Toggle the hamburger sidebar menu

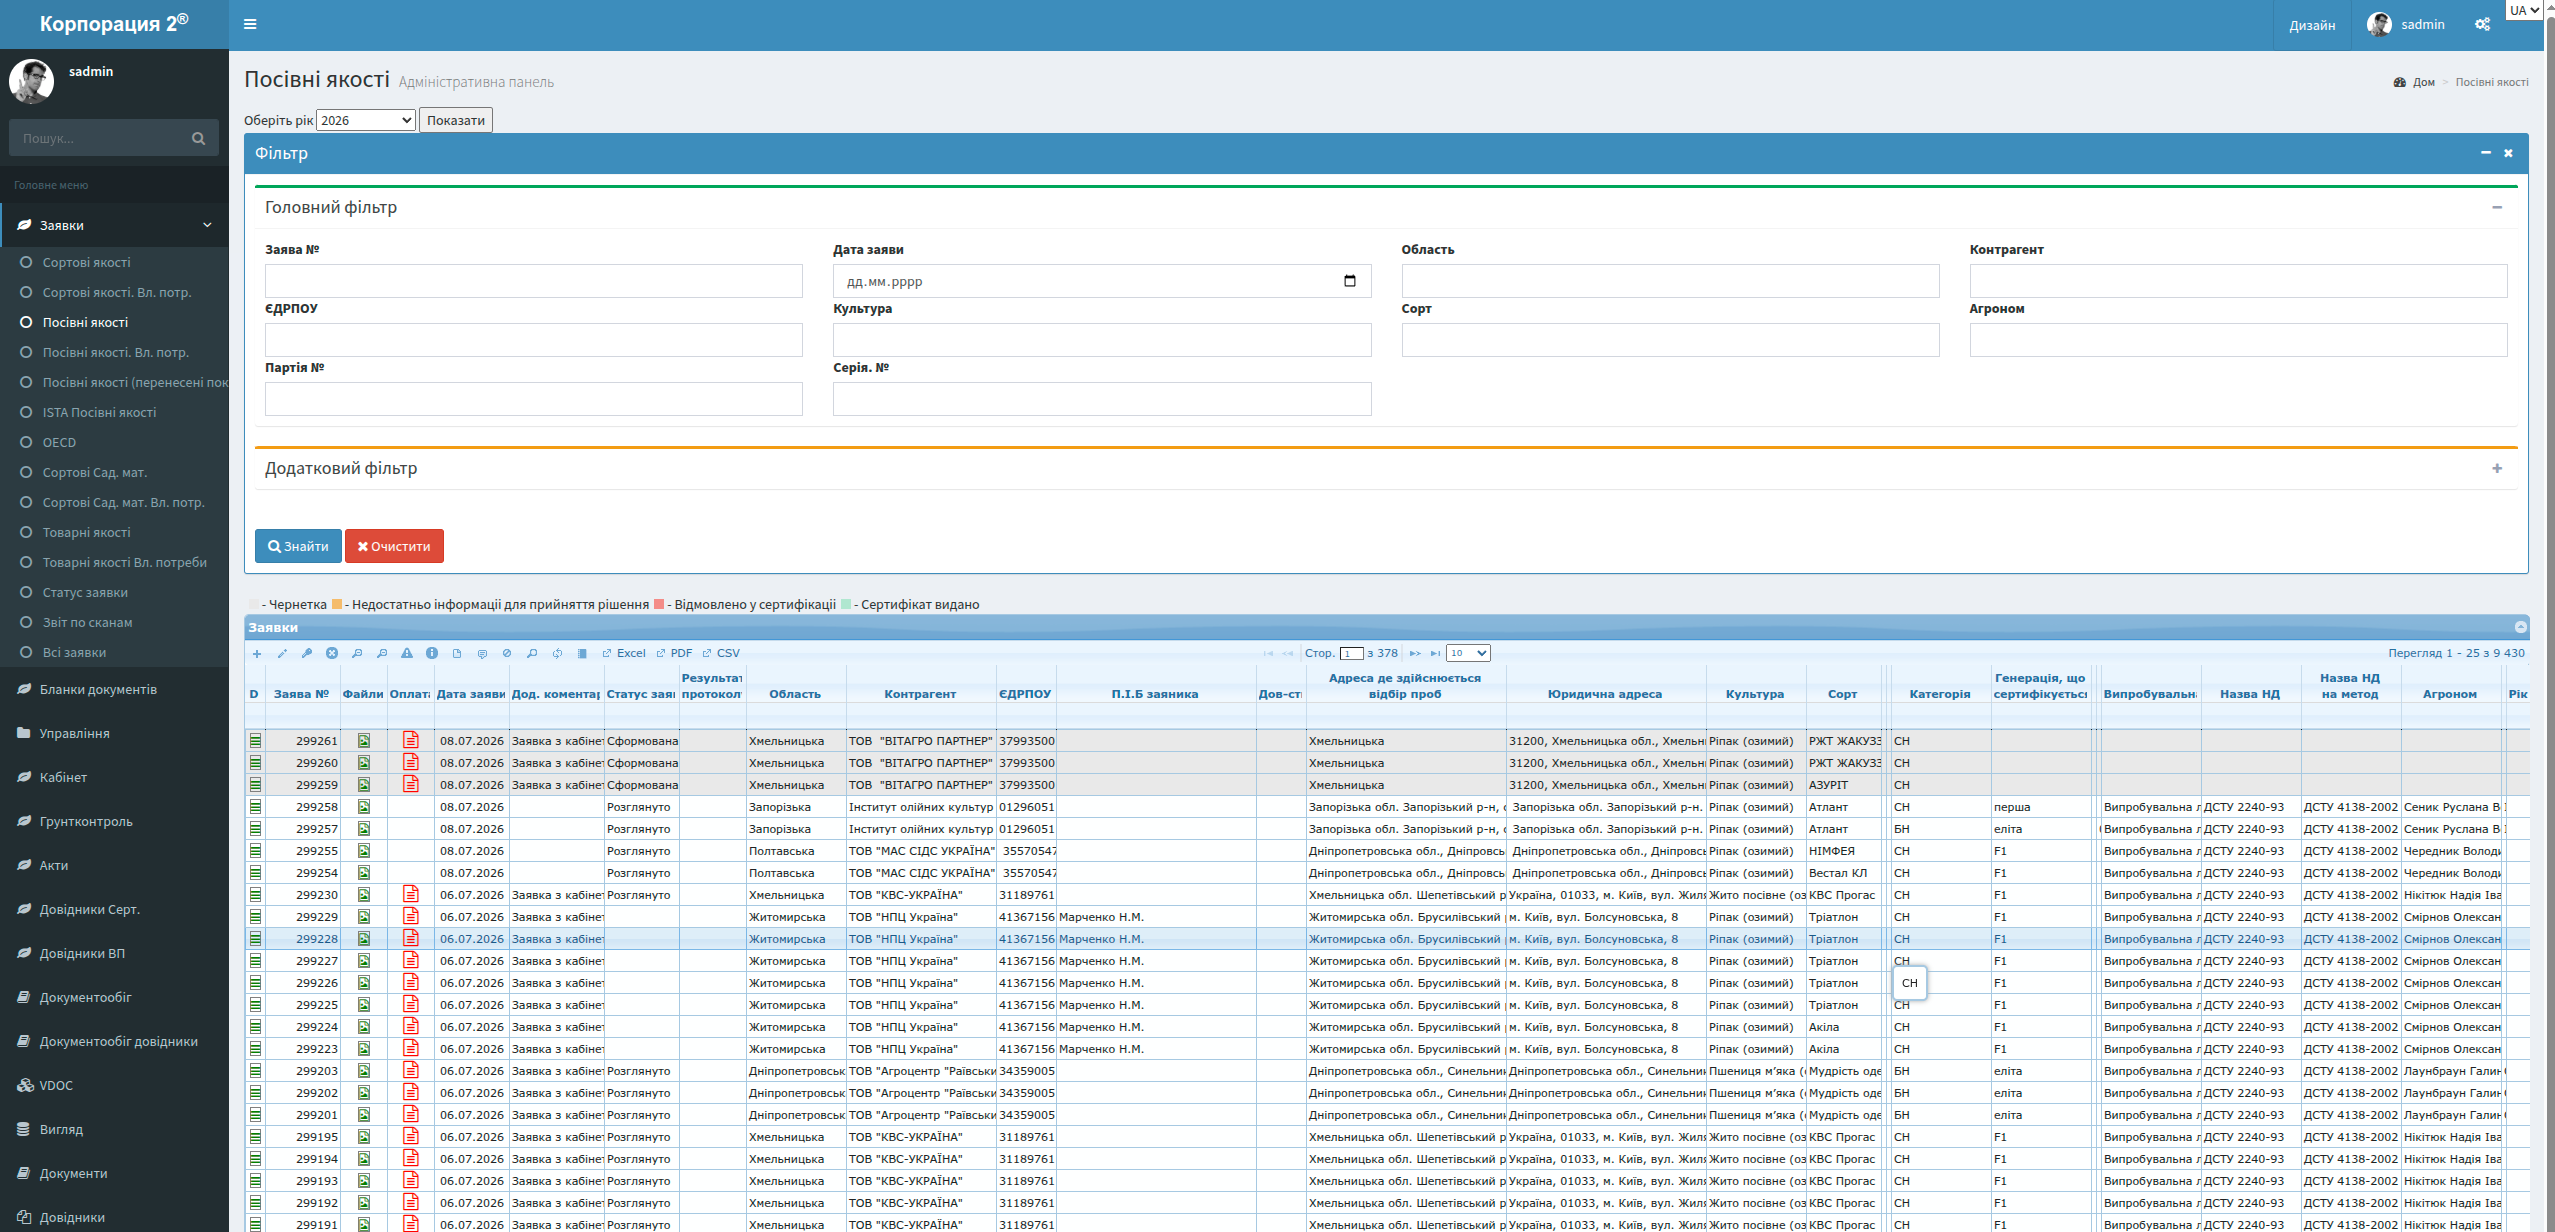(250, 24)
